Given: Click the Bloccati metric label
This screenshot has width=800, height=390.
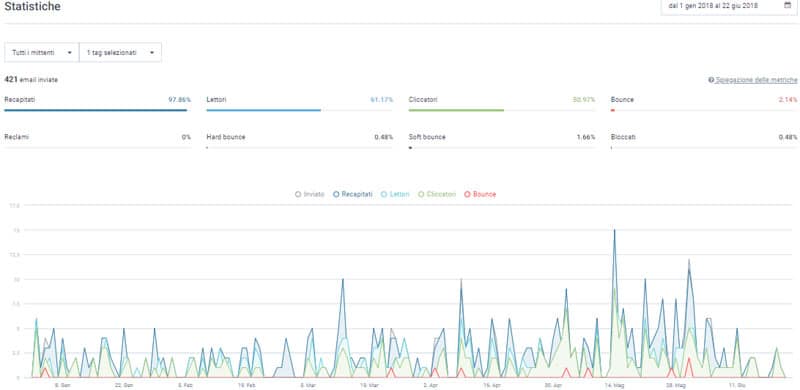Looking at the screenshot, I should click(623, 137).
